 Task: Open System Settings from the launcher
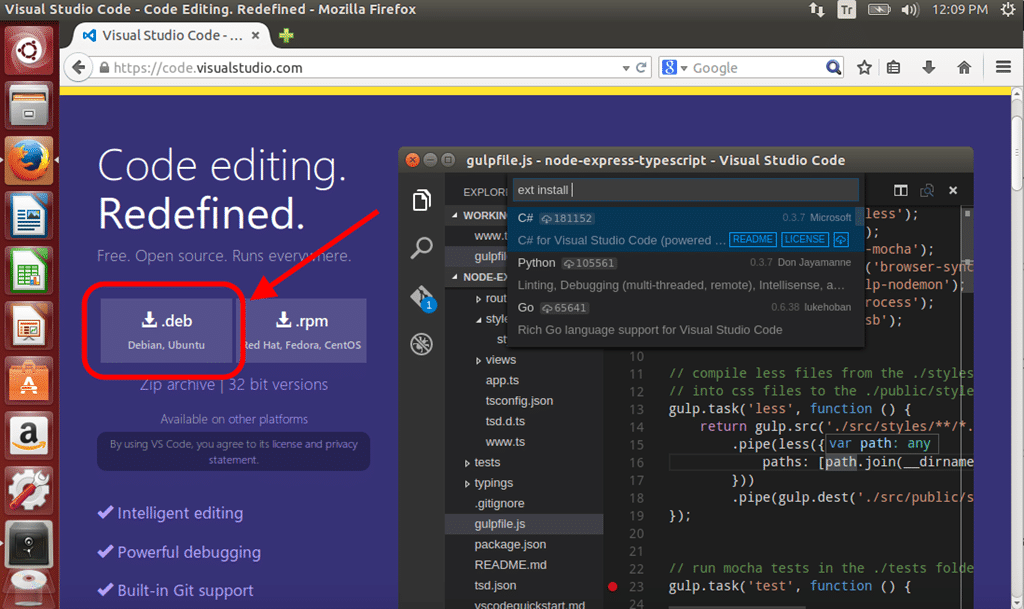tap(28, 490)
